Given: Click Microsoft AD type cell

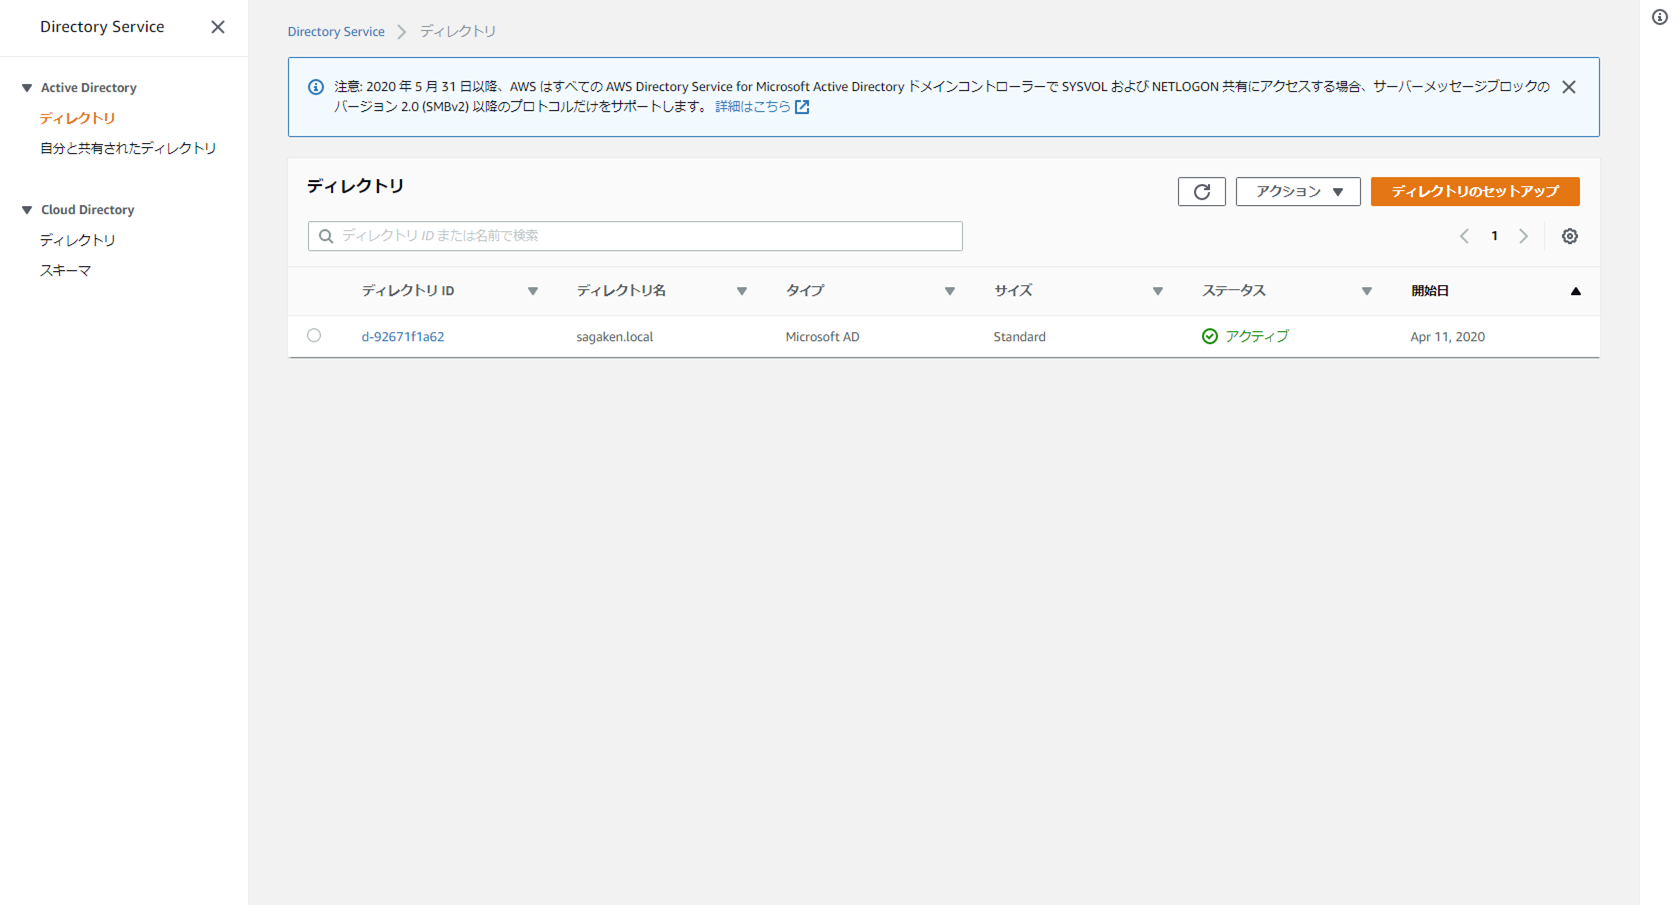Looking at the screenshot, I should (822, 337).
